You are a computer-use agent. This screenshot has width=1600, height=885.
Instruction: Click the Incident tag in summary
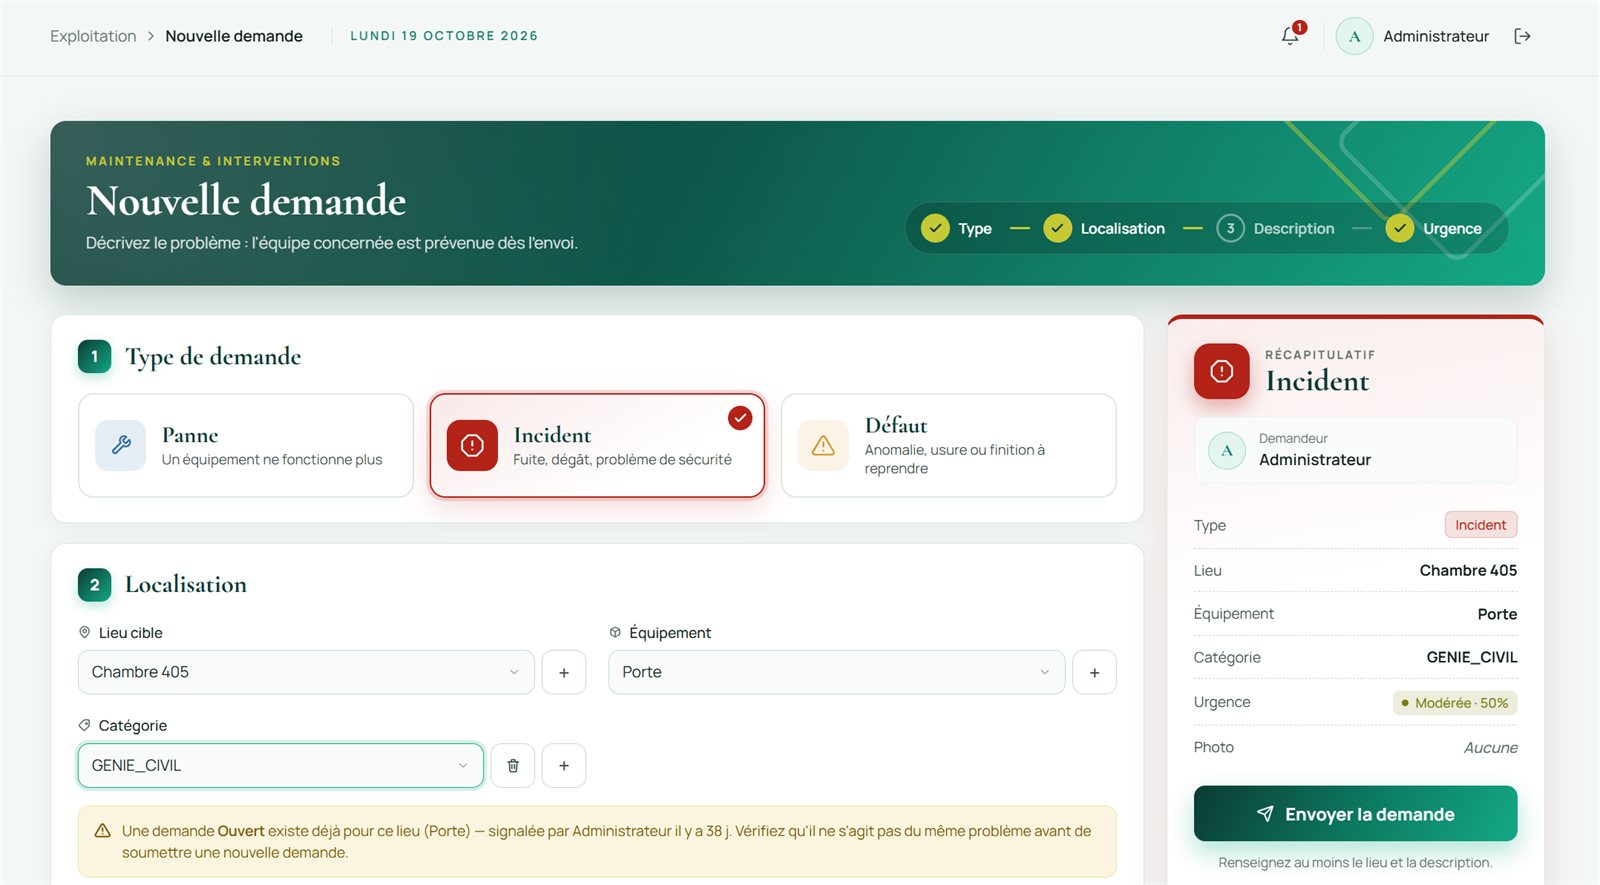1480,525
